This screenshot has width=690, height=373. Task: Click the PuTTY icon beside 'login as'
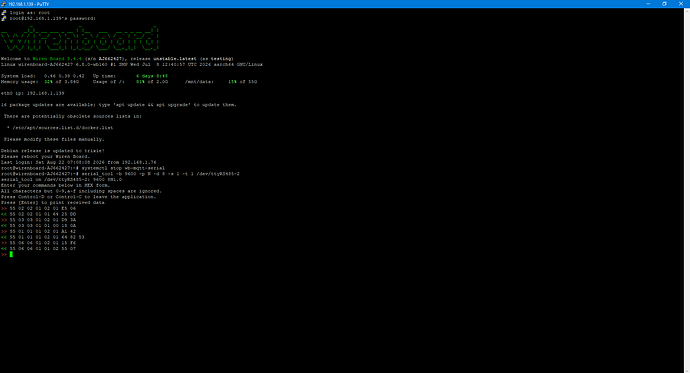click(4, 13)
